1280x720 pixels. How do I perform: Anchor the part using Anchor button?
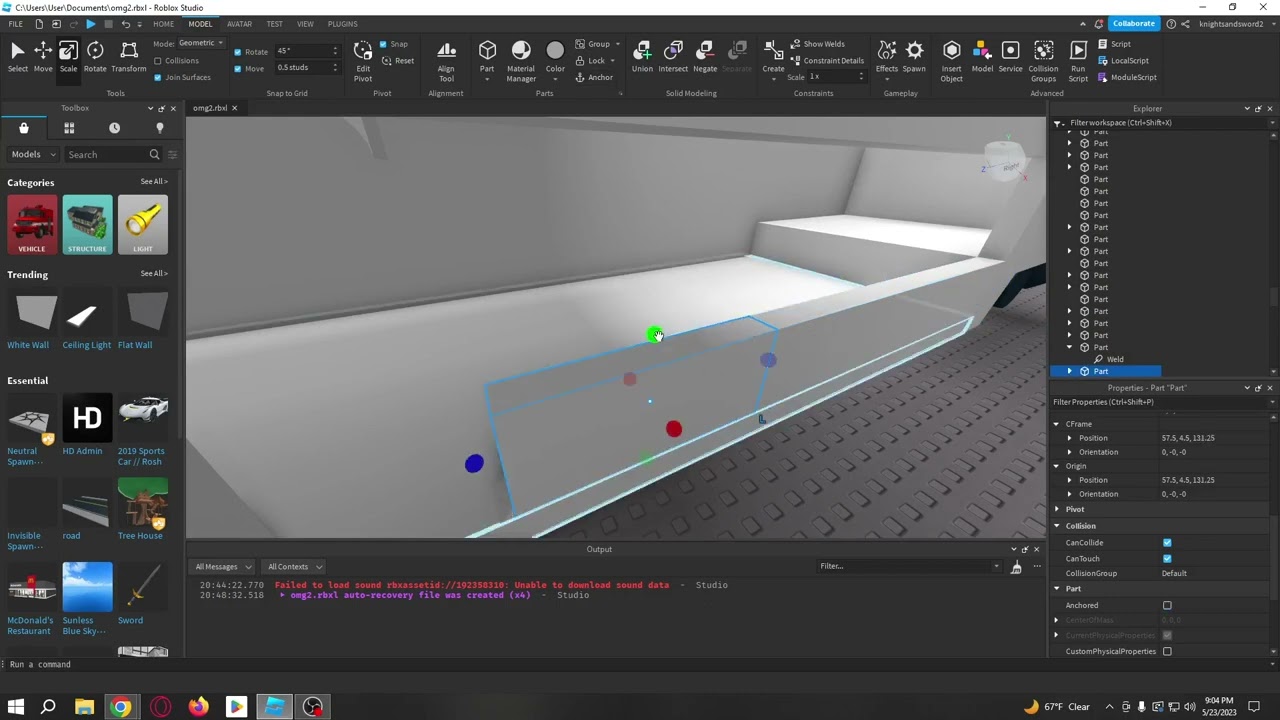(594, 78)
